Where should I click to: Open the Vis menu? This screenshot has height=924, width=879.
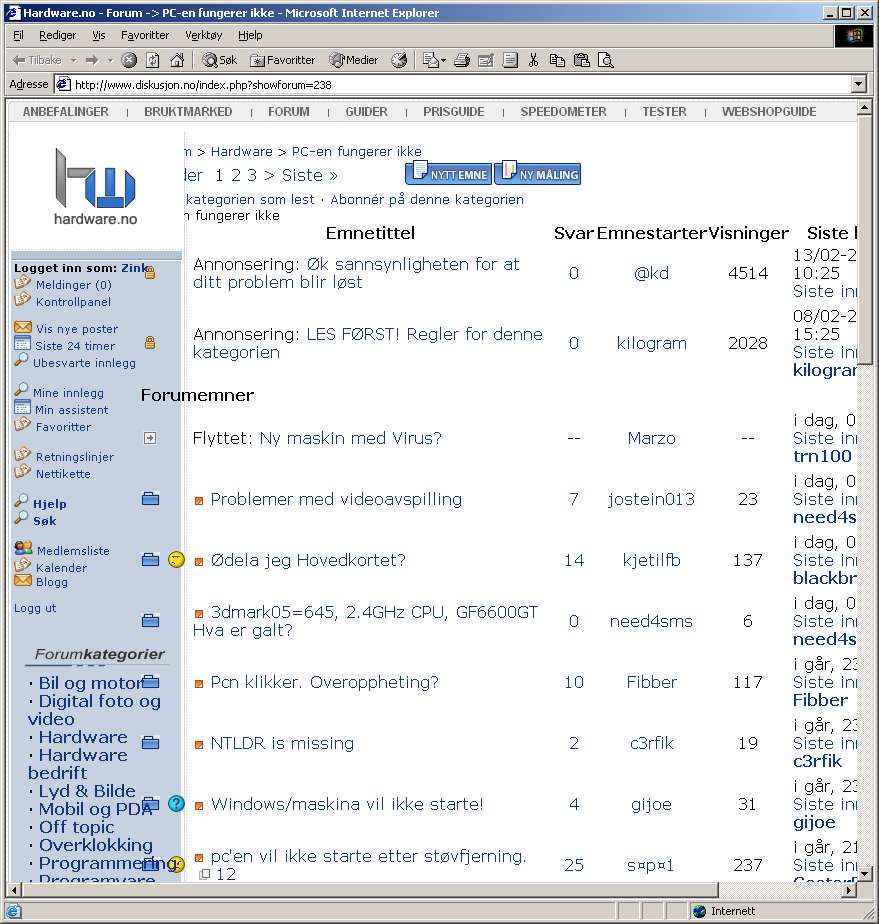click(98, 35)
